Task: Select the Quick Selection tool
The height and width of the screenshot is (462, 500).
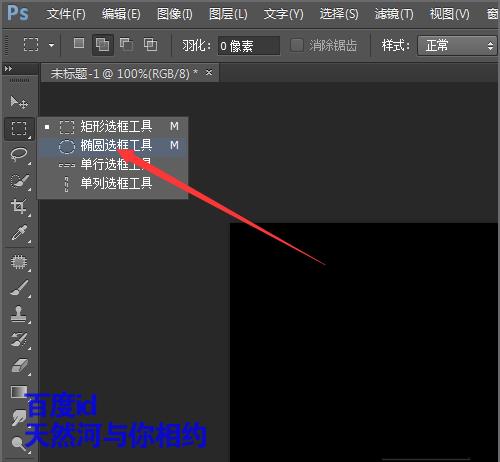Action: coord(19,181)
